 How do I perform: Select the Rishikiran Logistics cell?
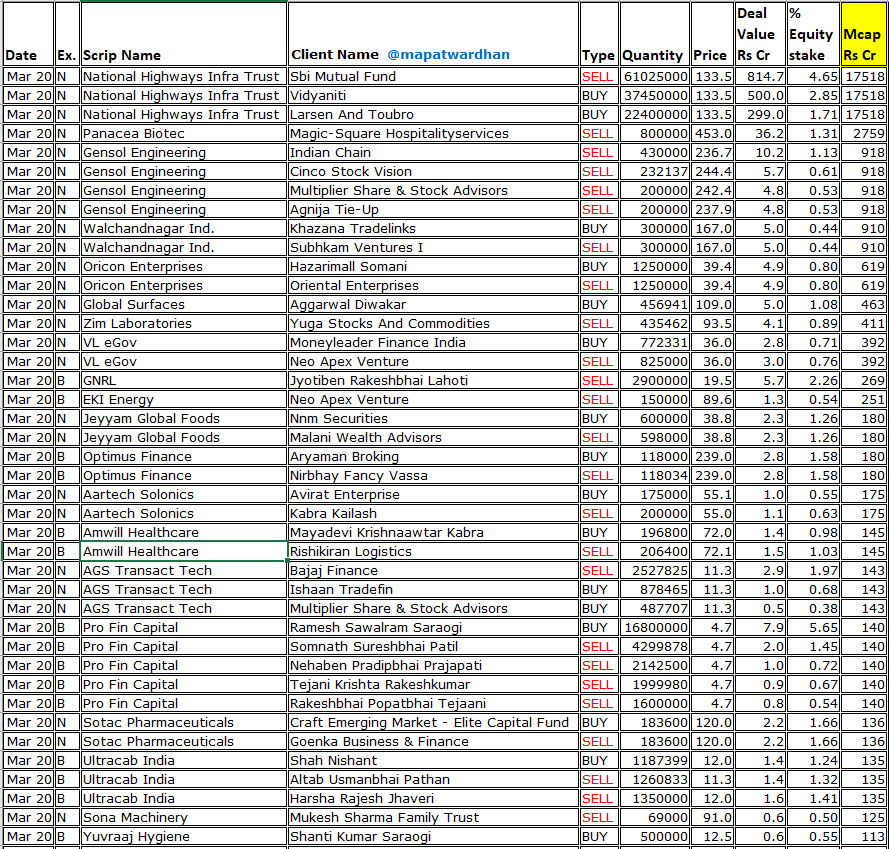click(433, 551)
